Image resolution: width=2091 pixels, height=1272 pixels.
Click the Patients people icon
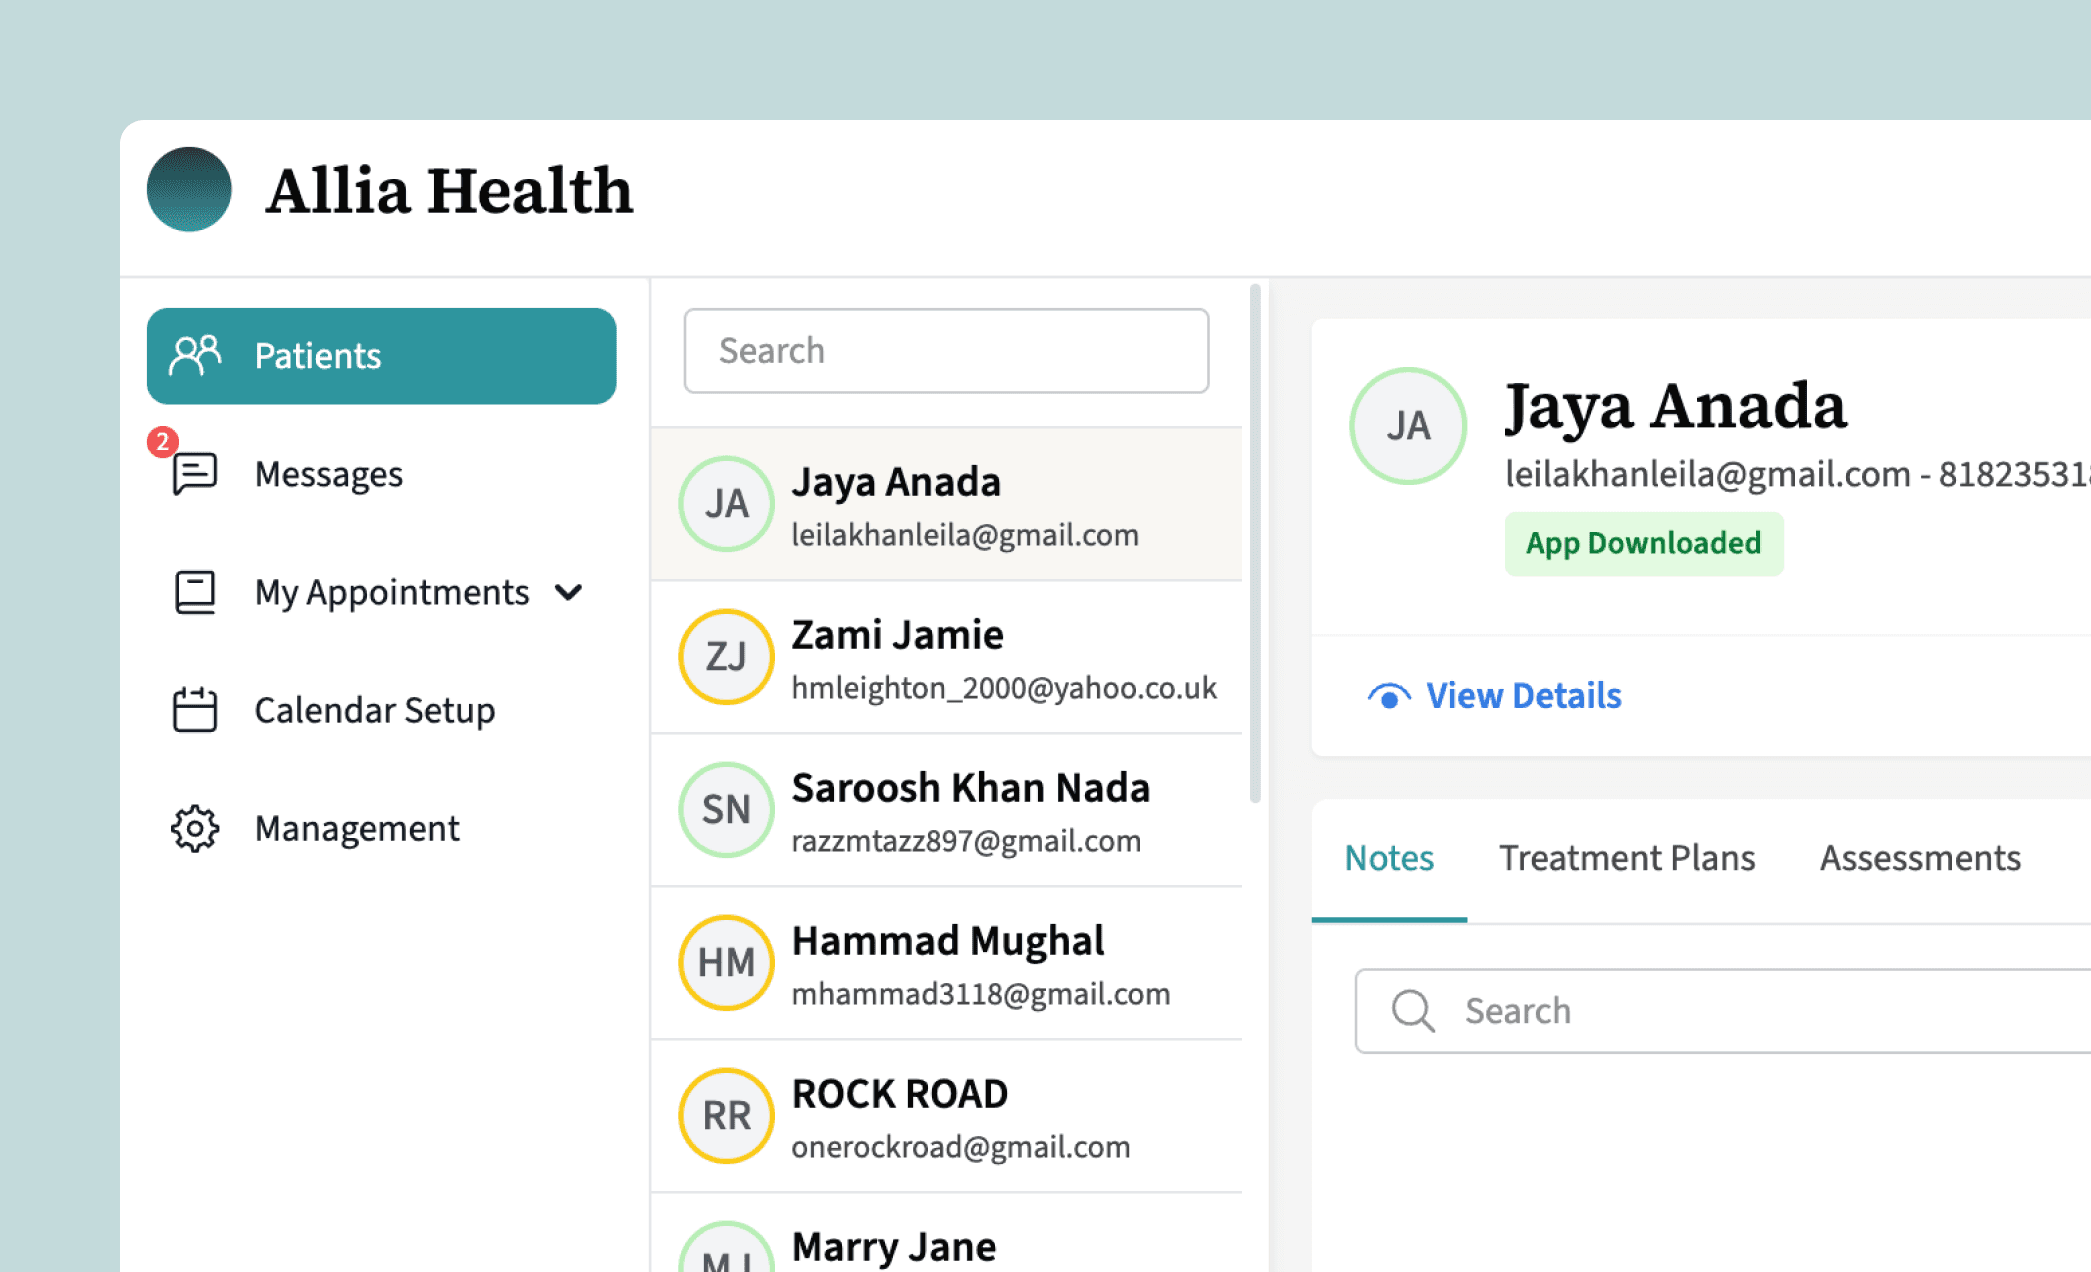(195, 355)
